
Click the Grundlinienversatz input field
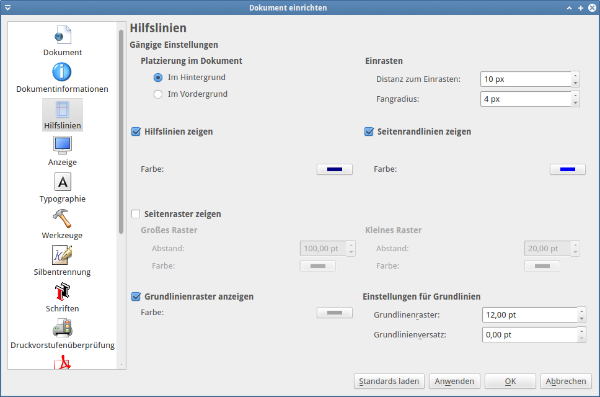[530, 335]
